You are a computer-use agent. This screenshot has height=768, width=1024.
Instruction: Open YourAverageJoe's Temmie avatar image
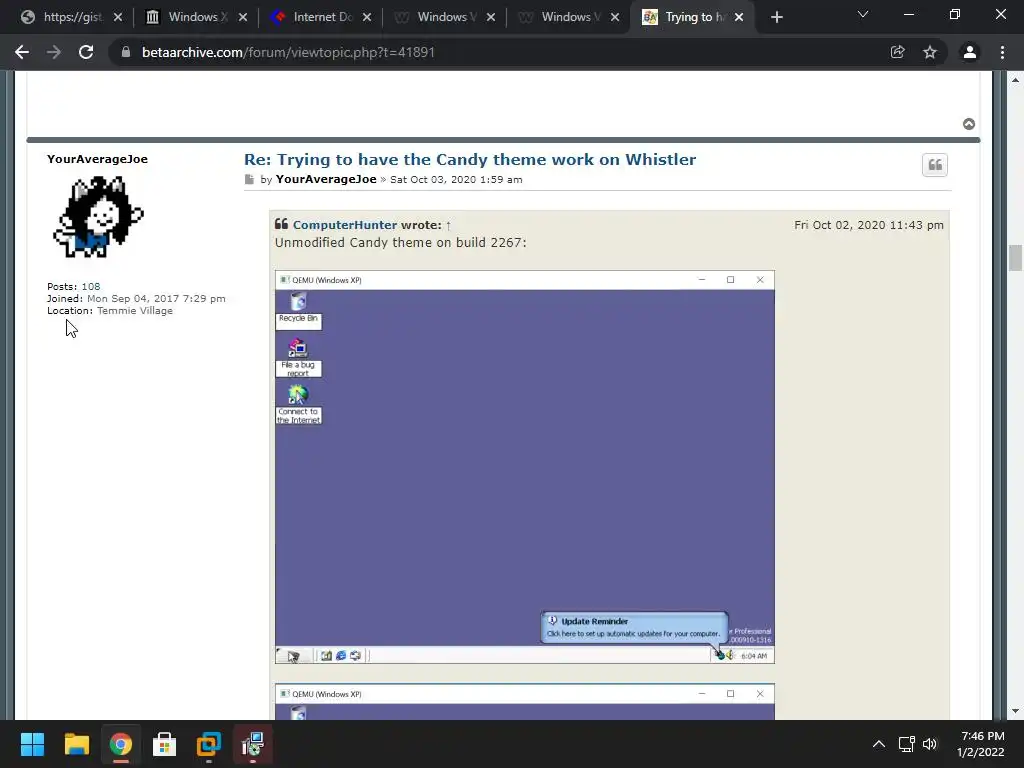98,217
